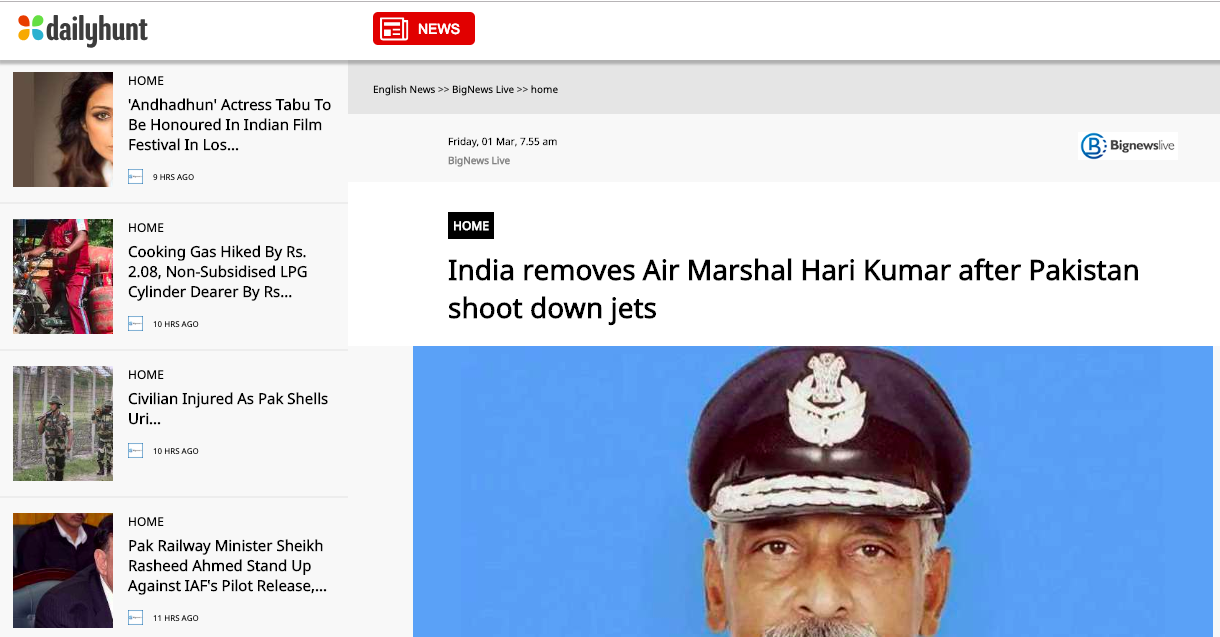Click source icon next to Cooking Gas timestamp

click(136, 324)
